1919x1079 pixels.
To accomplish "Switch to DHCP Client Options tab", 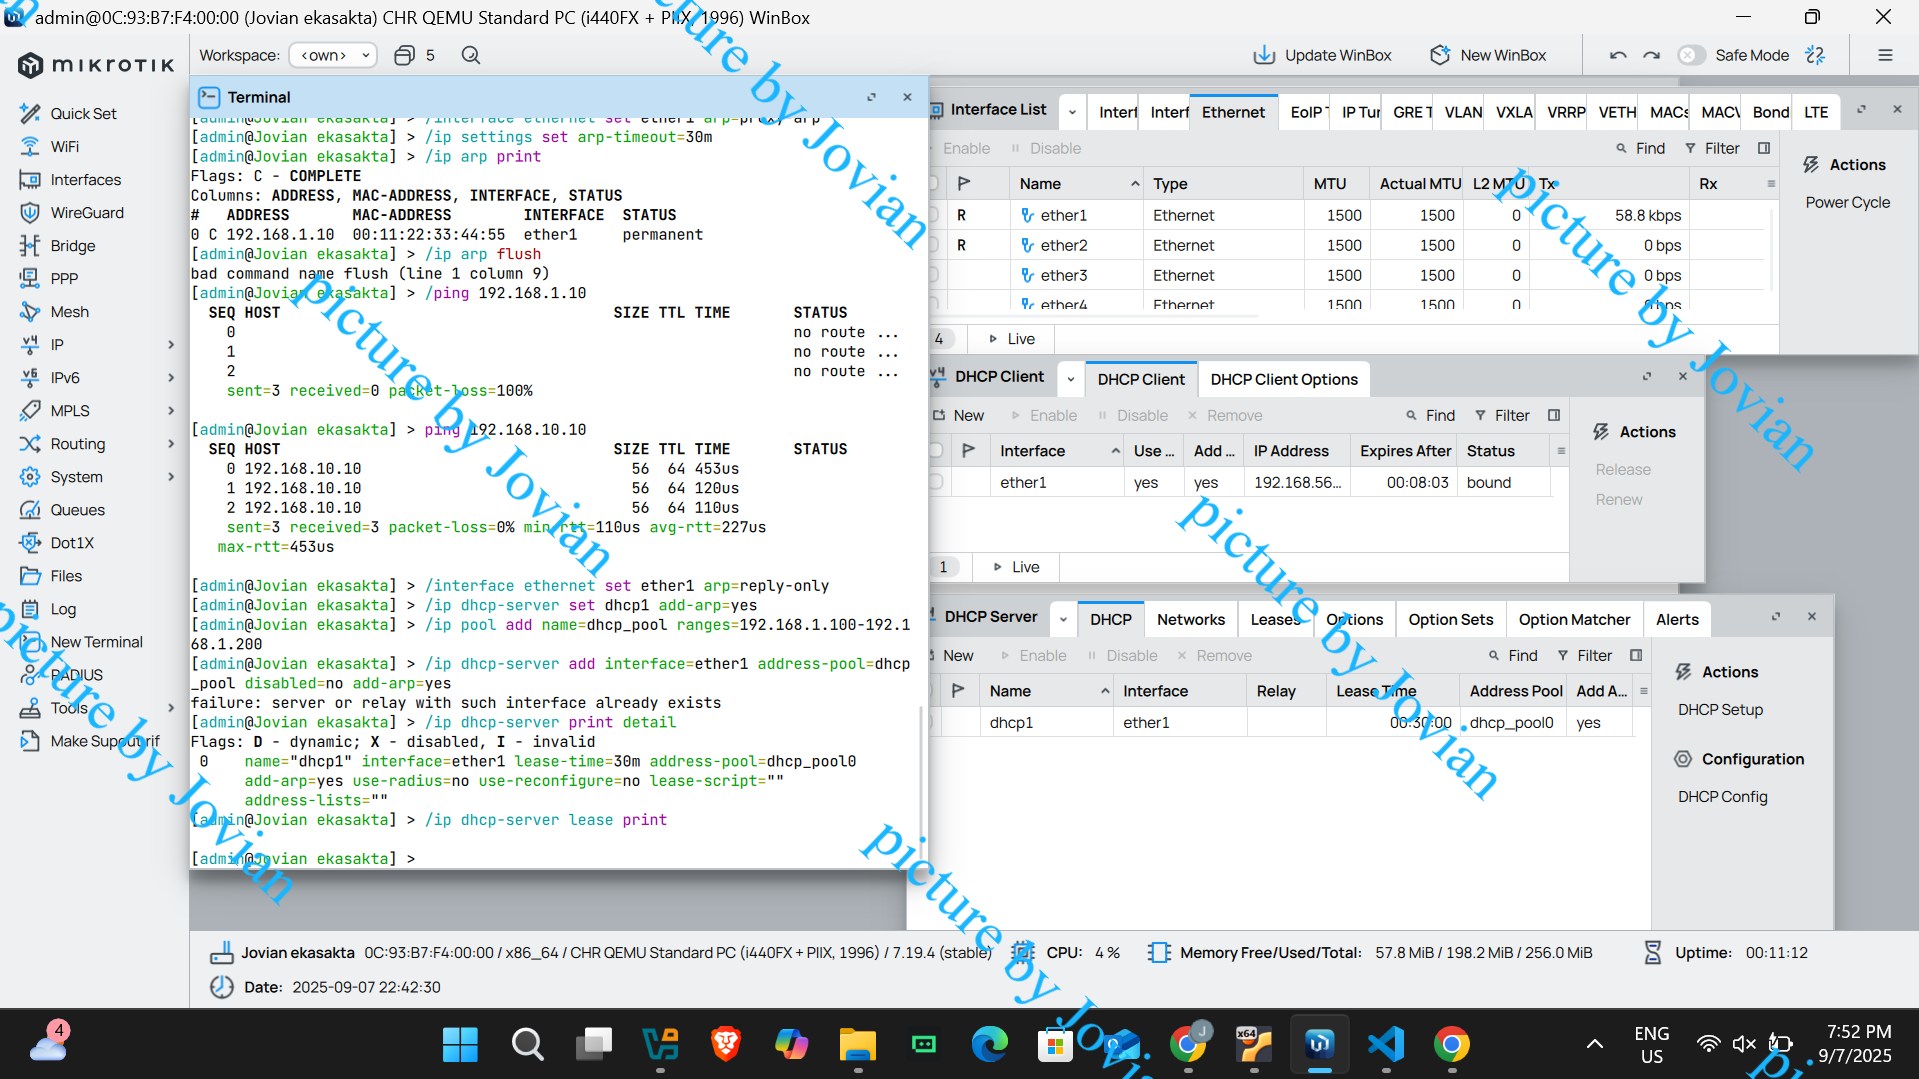I will (x=1284, y=379).
